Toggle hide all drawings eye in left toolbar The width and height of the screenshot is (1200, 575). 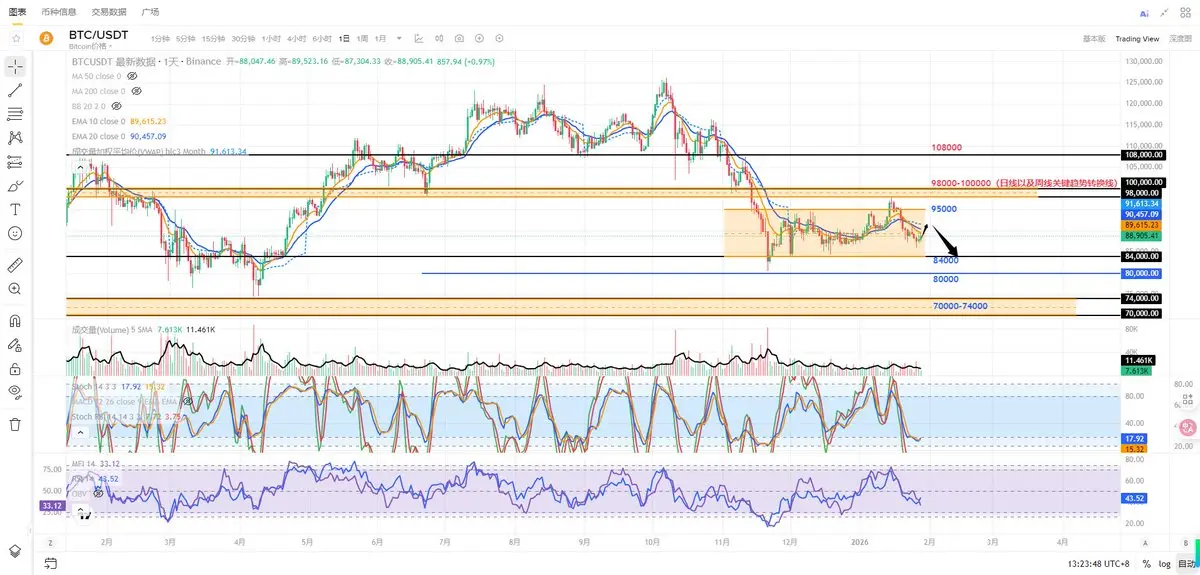coord(15,392)
